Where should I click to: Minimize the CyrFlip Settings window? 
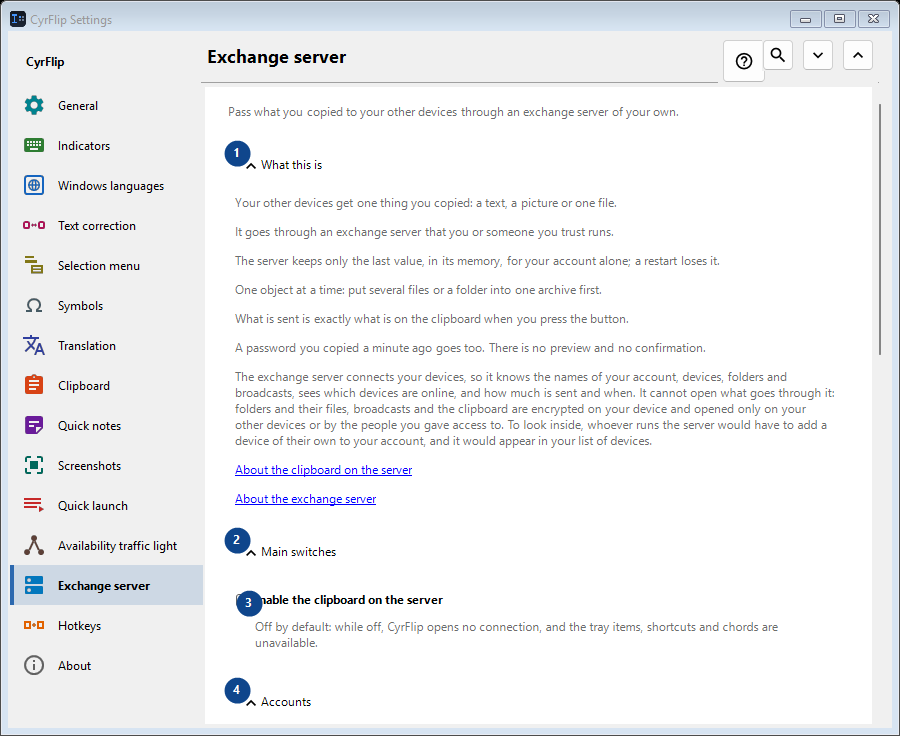coord(805,19)
